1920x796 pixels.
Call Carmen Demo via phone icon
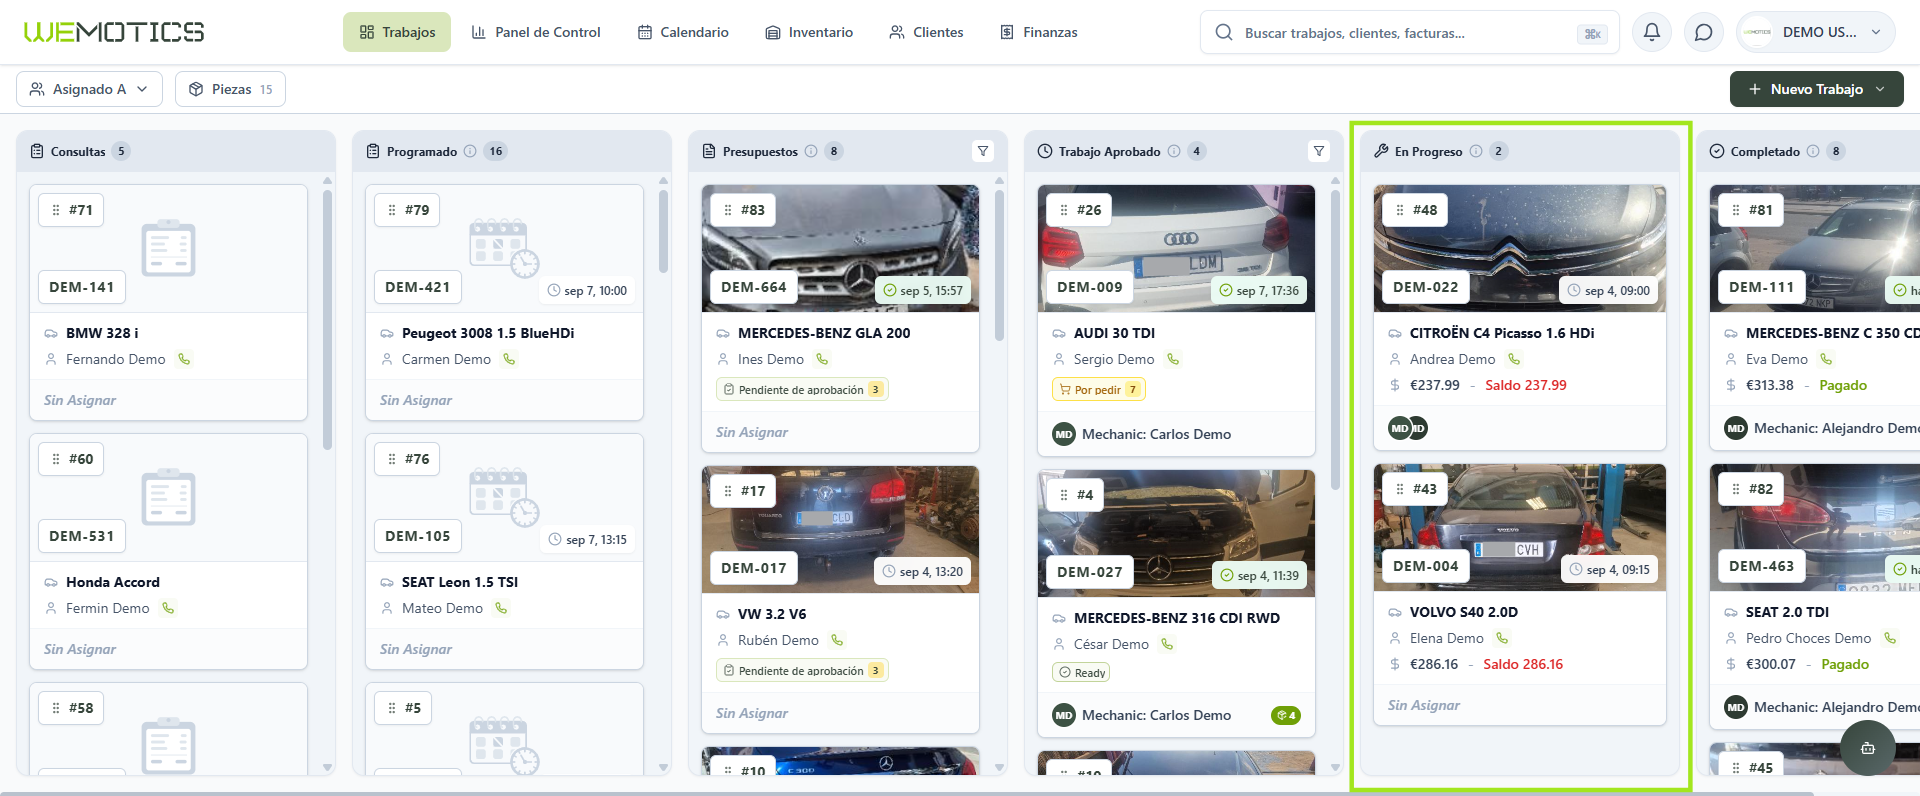pyautogui.click(x=509, y=359)
